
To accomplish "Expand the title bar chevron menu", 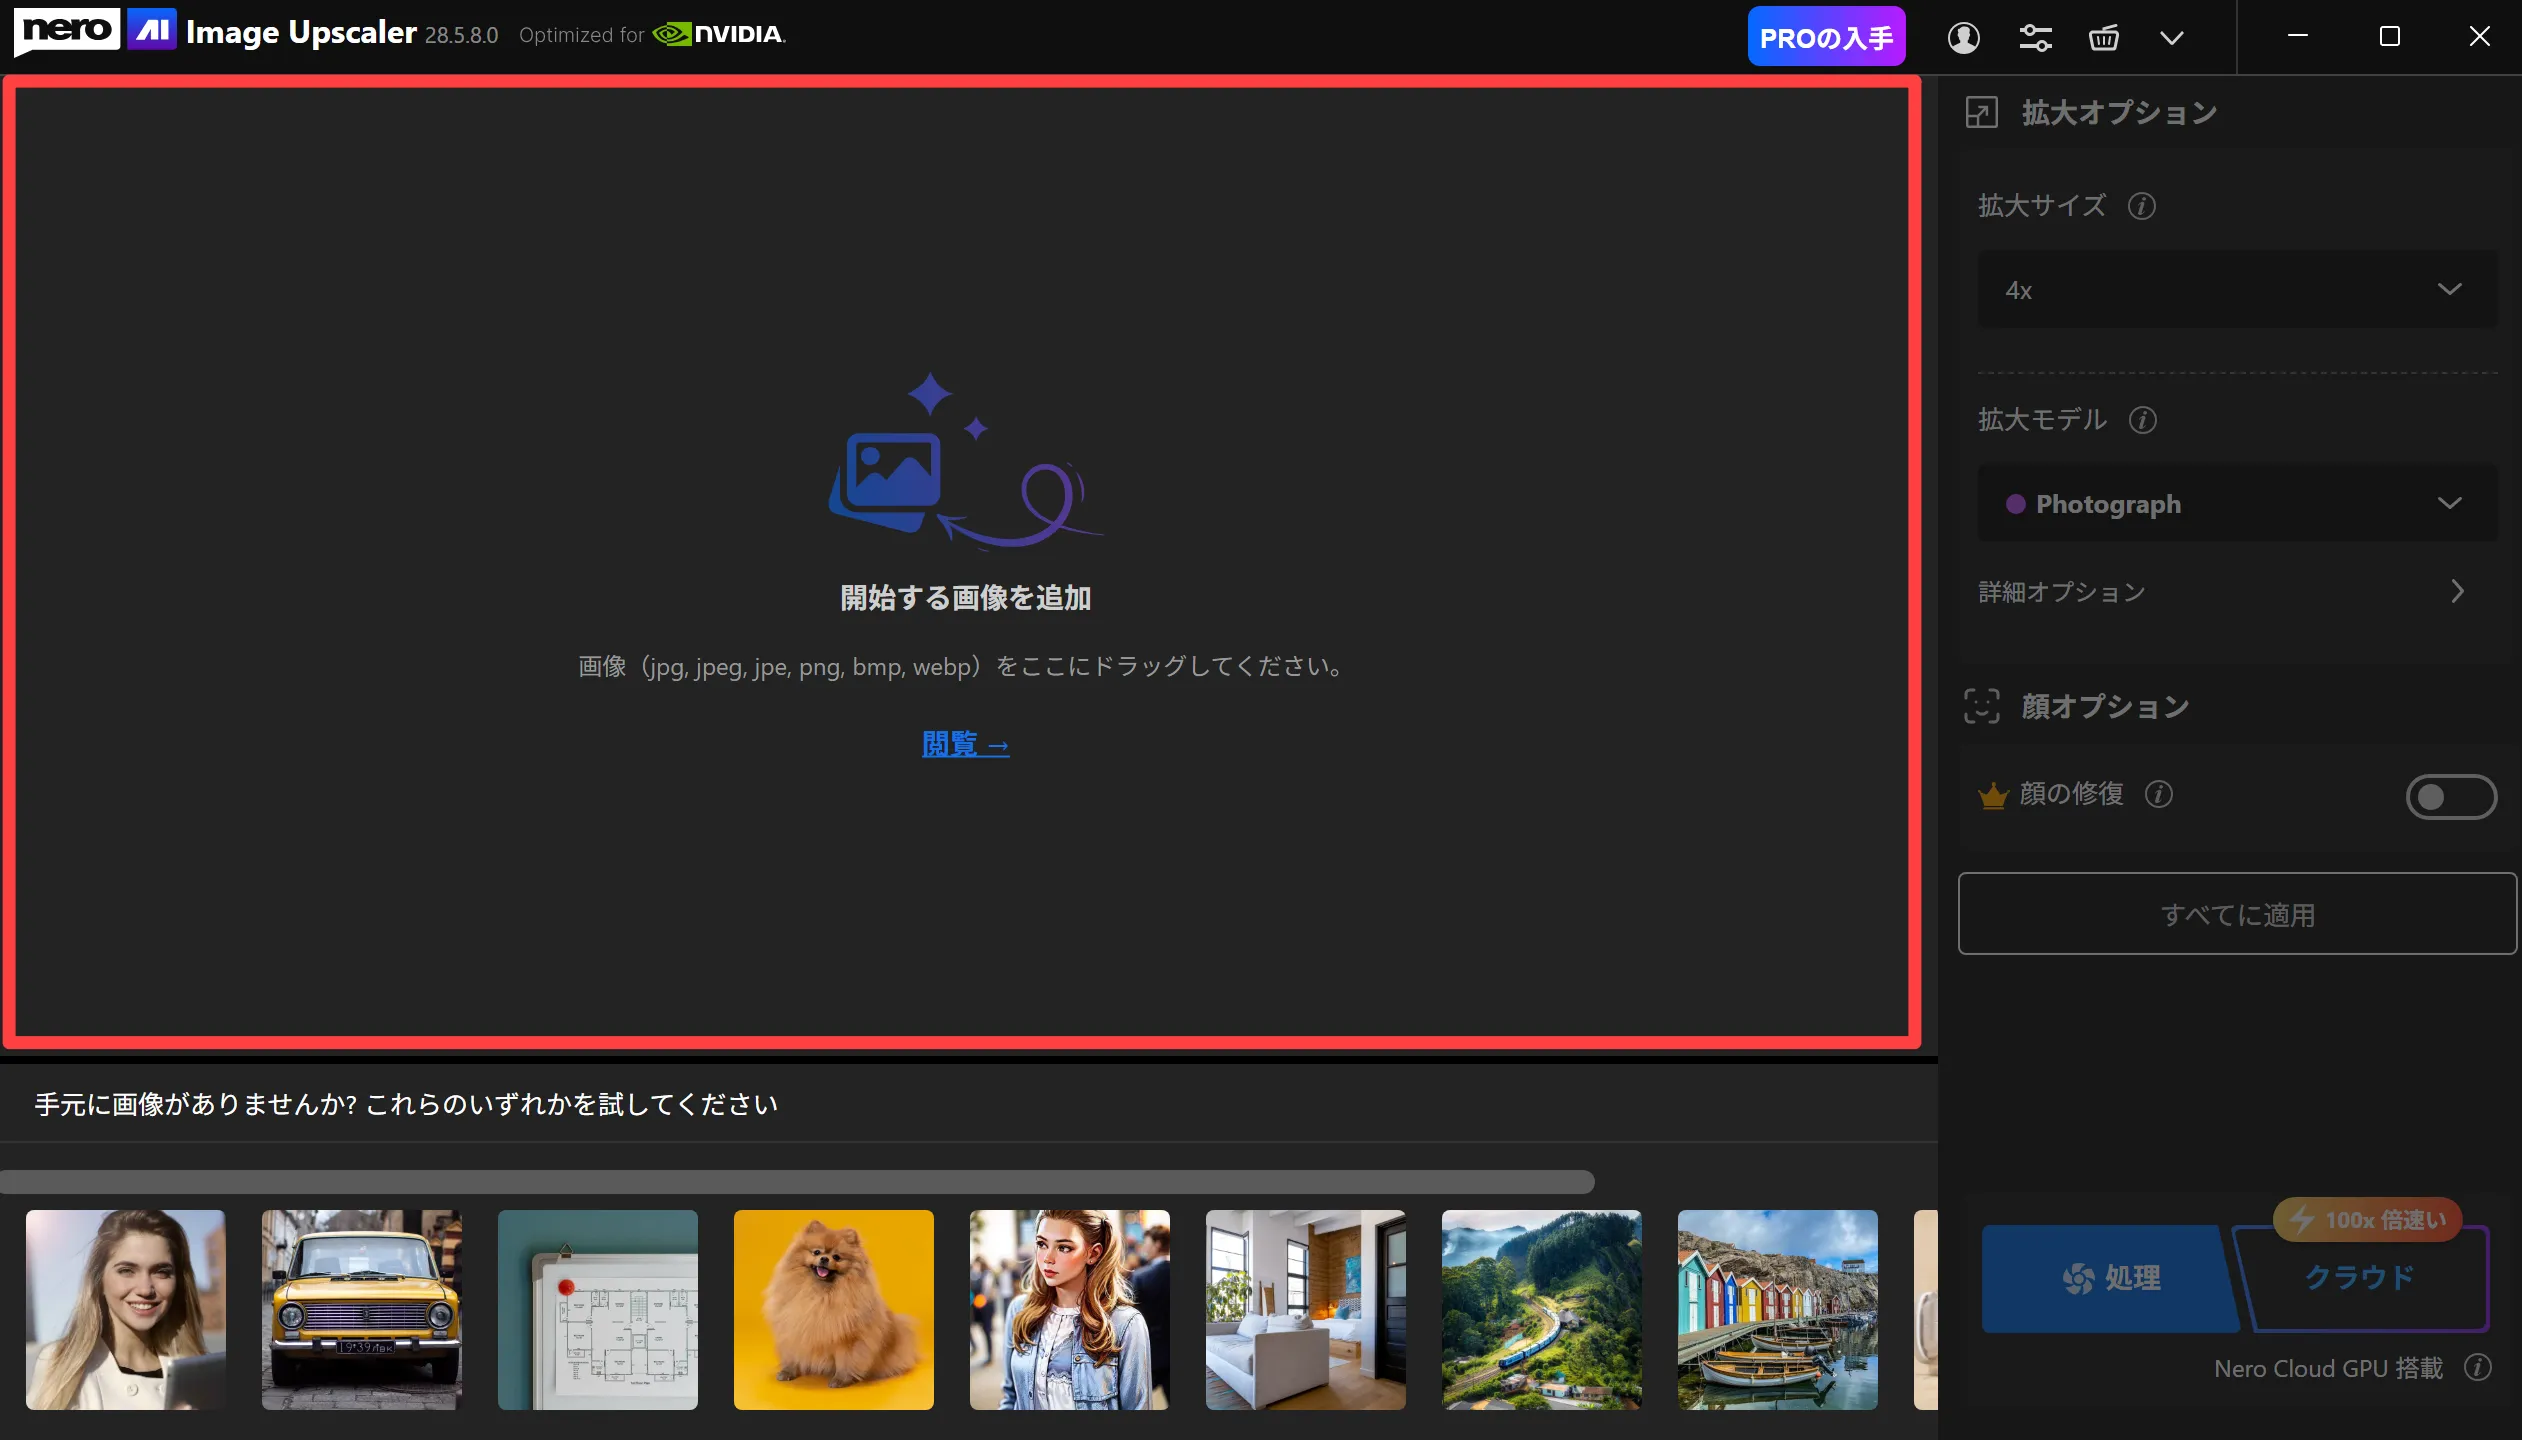I will pyautogui.click(x=2171, y=38).
